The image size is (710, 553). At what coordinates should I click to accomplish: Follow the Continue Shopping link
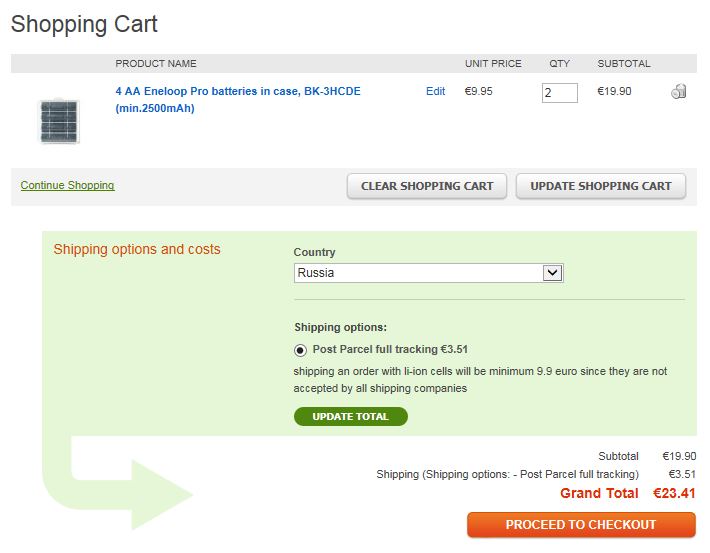point(67,185)
